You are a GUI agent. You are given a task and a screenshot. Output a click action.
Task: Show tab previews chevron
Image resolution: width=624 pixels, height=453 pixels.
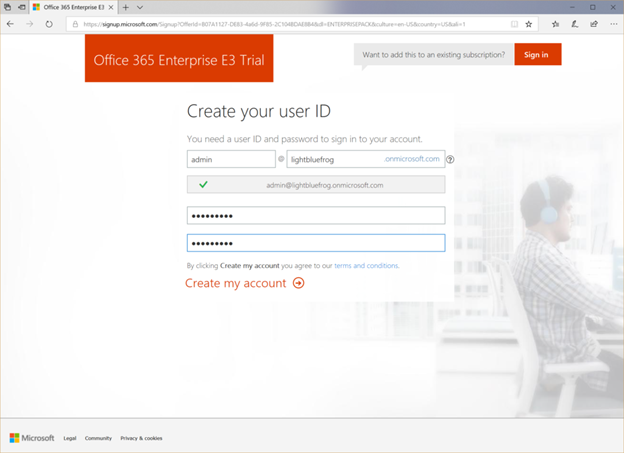coord(140,7)
